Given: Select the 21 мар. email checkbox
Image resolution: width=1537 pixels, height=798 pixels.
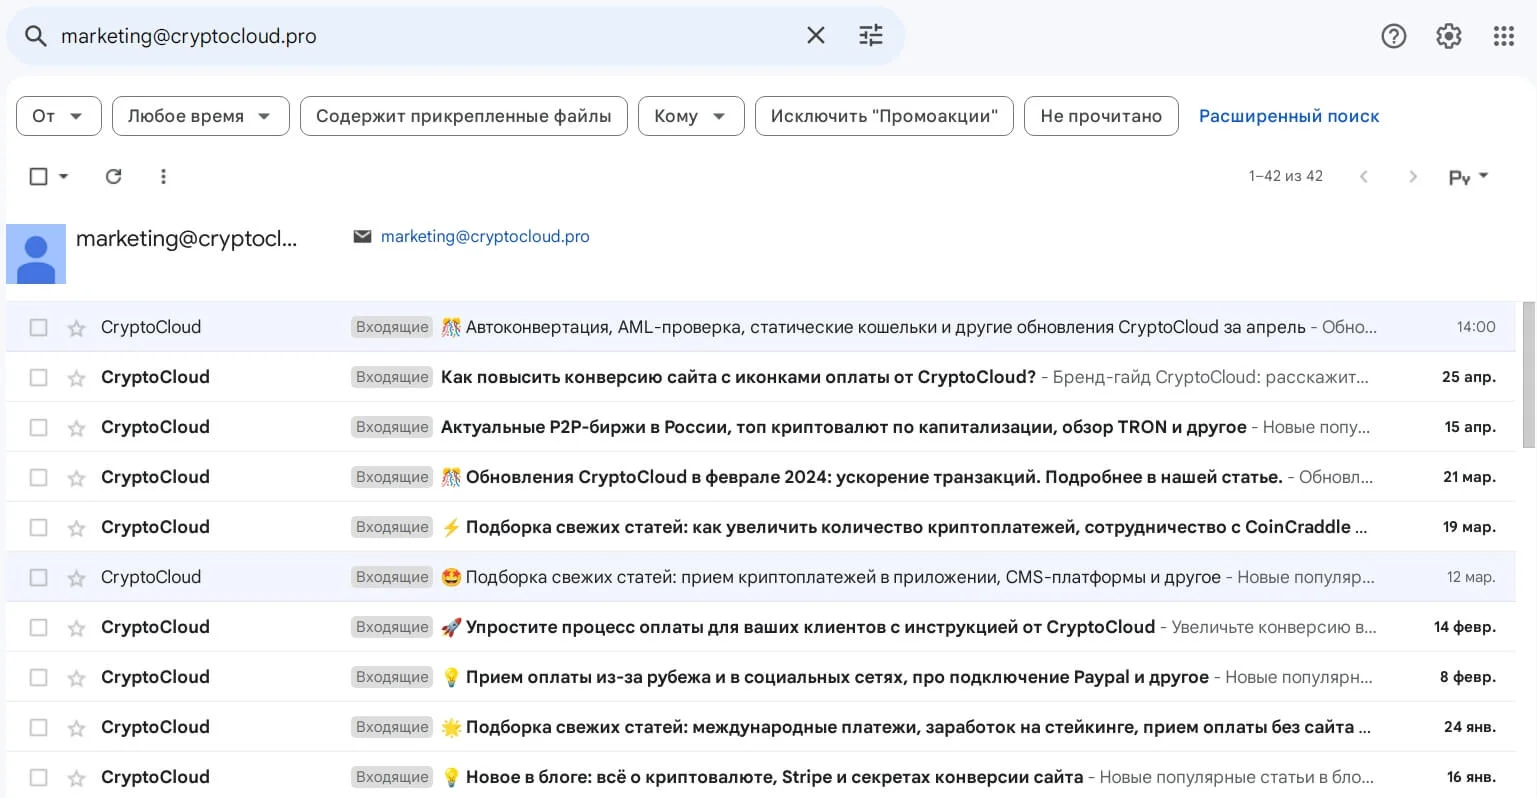Looking at the screenshot, I should [x=38, y=477].
